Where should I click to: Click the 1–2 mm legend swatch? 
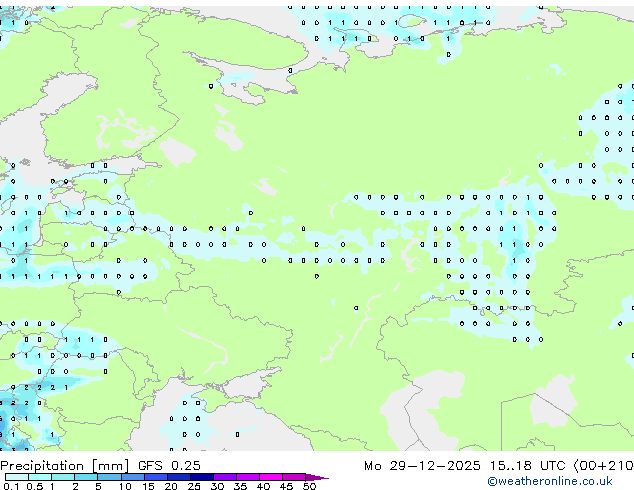click(x=63, y=477)
